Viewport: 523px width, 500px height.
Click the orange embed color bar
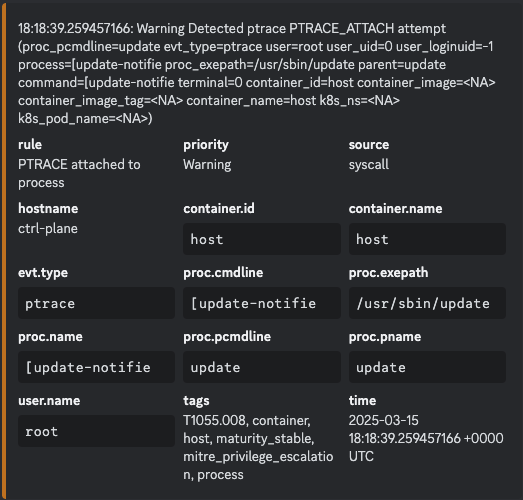point(4,250)
